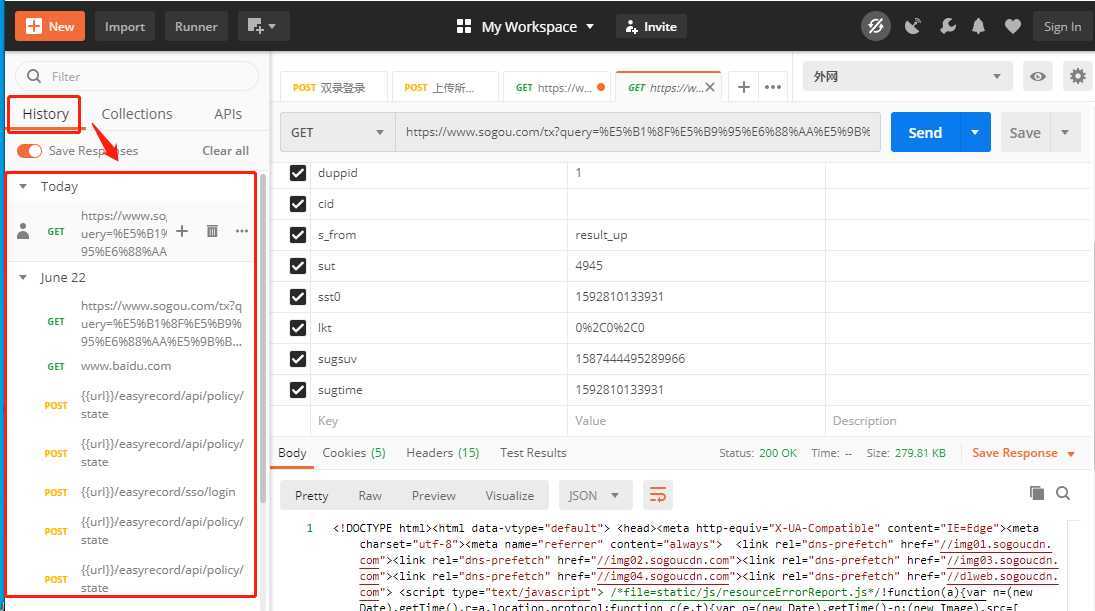This screenshot has width=1095, height=611.
Task: Switch to POST 双录登录 request tab
Action: point(334,87)
